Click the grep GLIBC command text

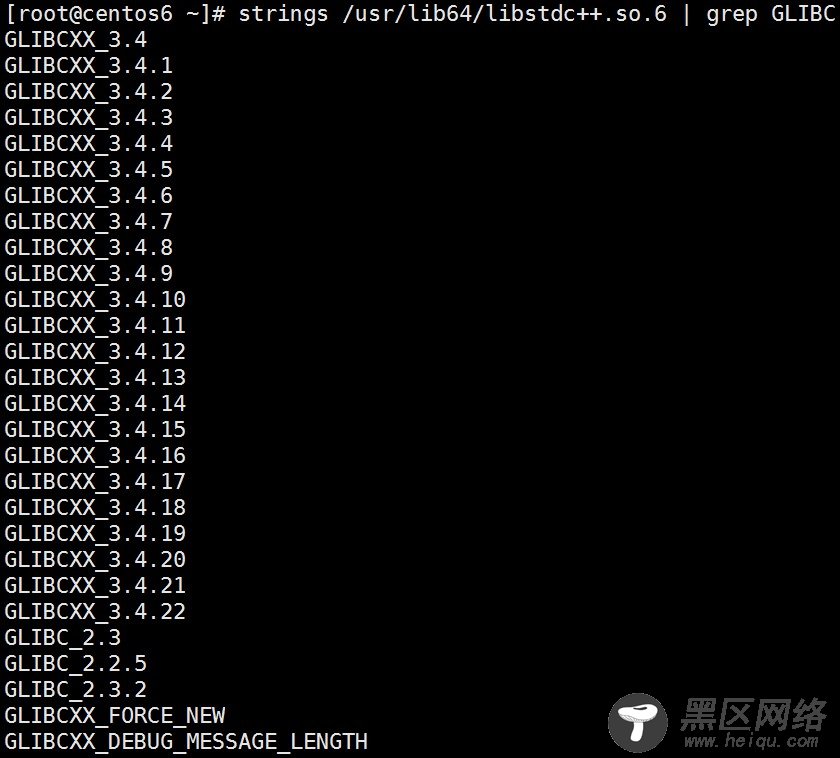[770, 13]
